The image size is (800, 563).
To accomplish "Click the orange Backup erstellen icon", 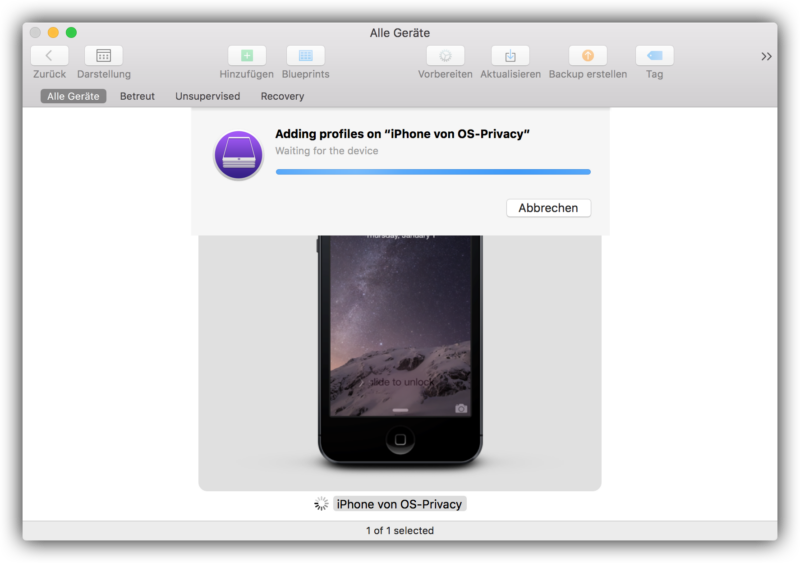I will pos(588,56).
